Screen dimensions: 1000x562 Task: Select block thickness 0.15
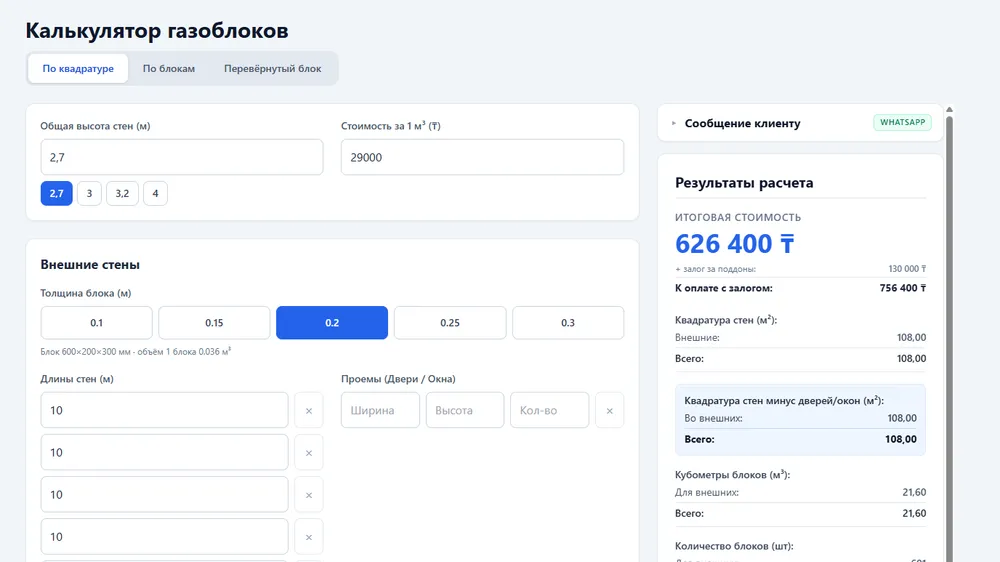214,323
